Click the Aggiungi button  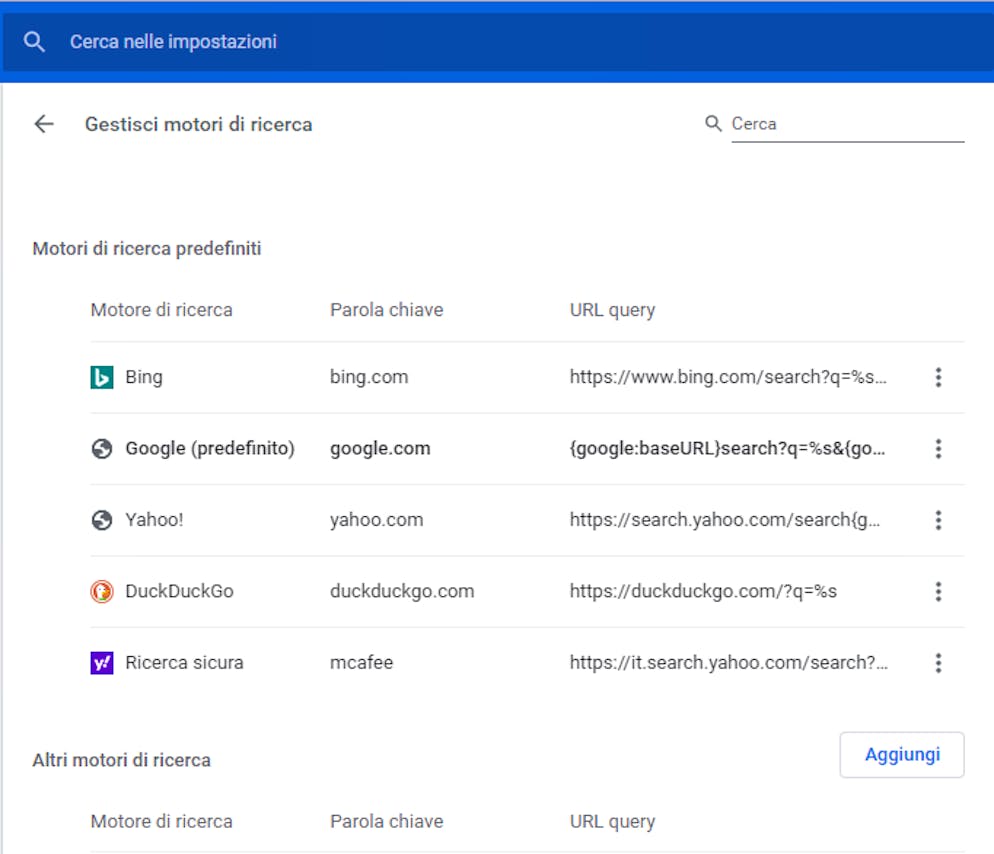[x=901, y=754]
